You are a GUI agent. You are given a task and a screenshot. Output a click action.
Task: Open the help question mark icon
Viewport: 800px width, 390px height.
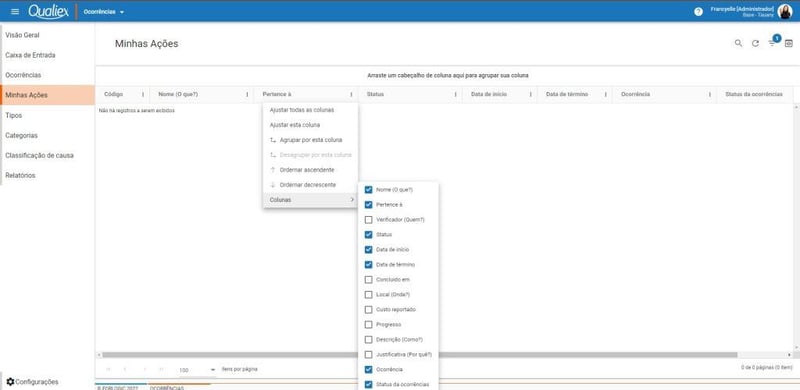(698, 12)
